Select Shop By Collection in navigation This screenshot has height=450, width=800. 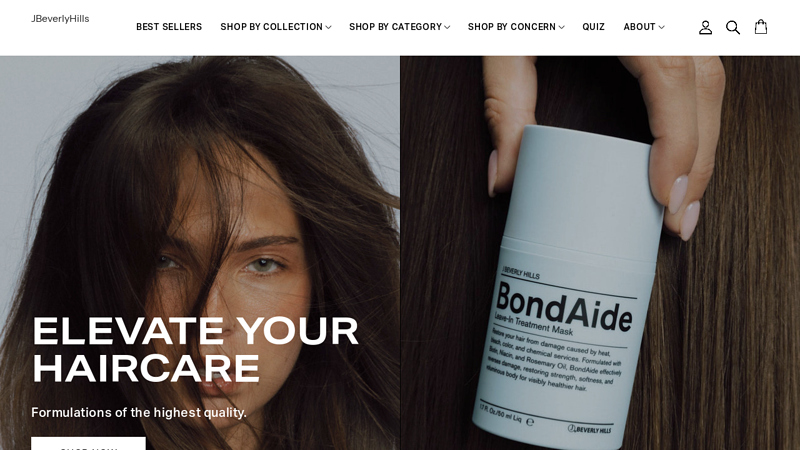tap(271, 27)
